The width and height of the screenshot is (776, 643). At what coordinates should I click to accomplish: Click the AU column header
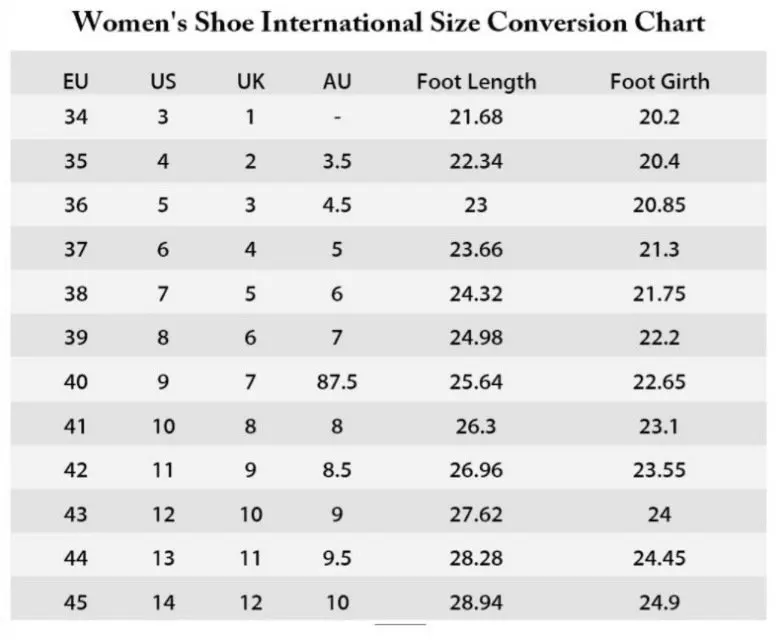click(x=338, y=81)
